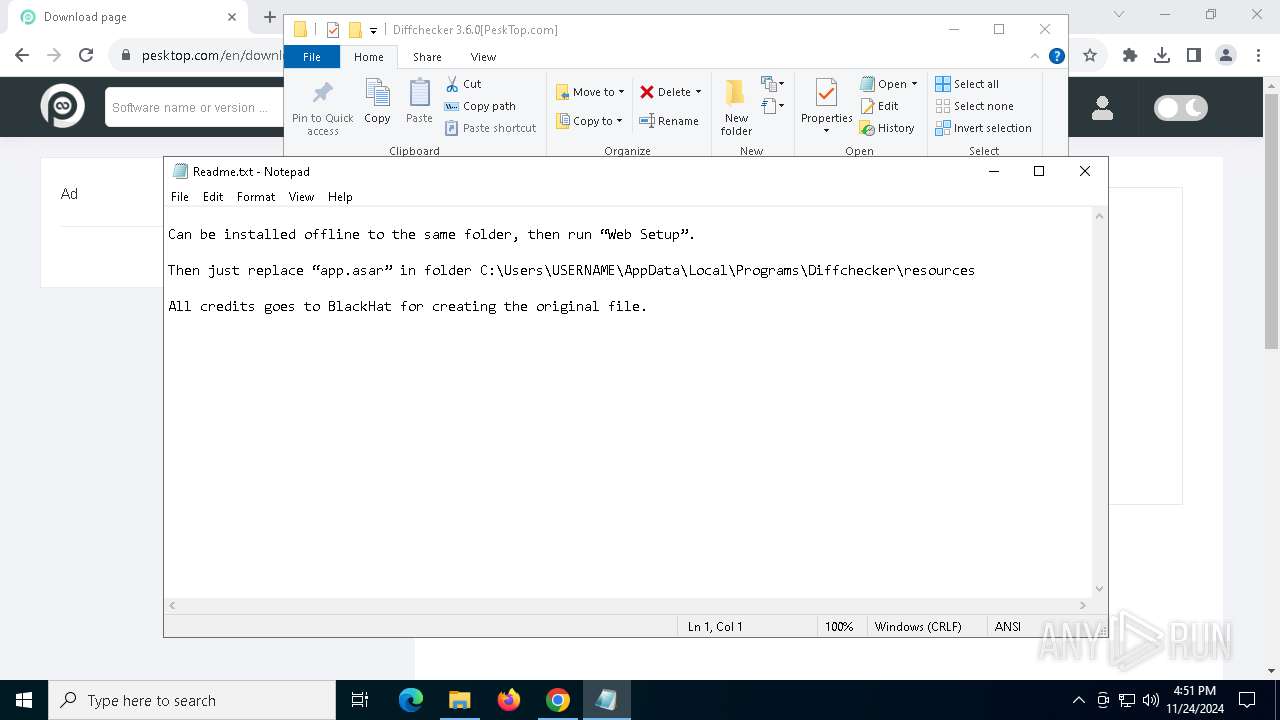Viewport: 1280px width, 720px height.
Task: Open a new Chrome tab
Action: point(269,17)
